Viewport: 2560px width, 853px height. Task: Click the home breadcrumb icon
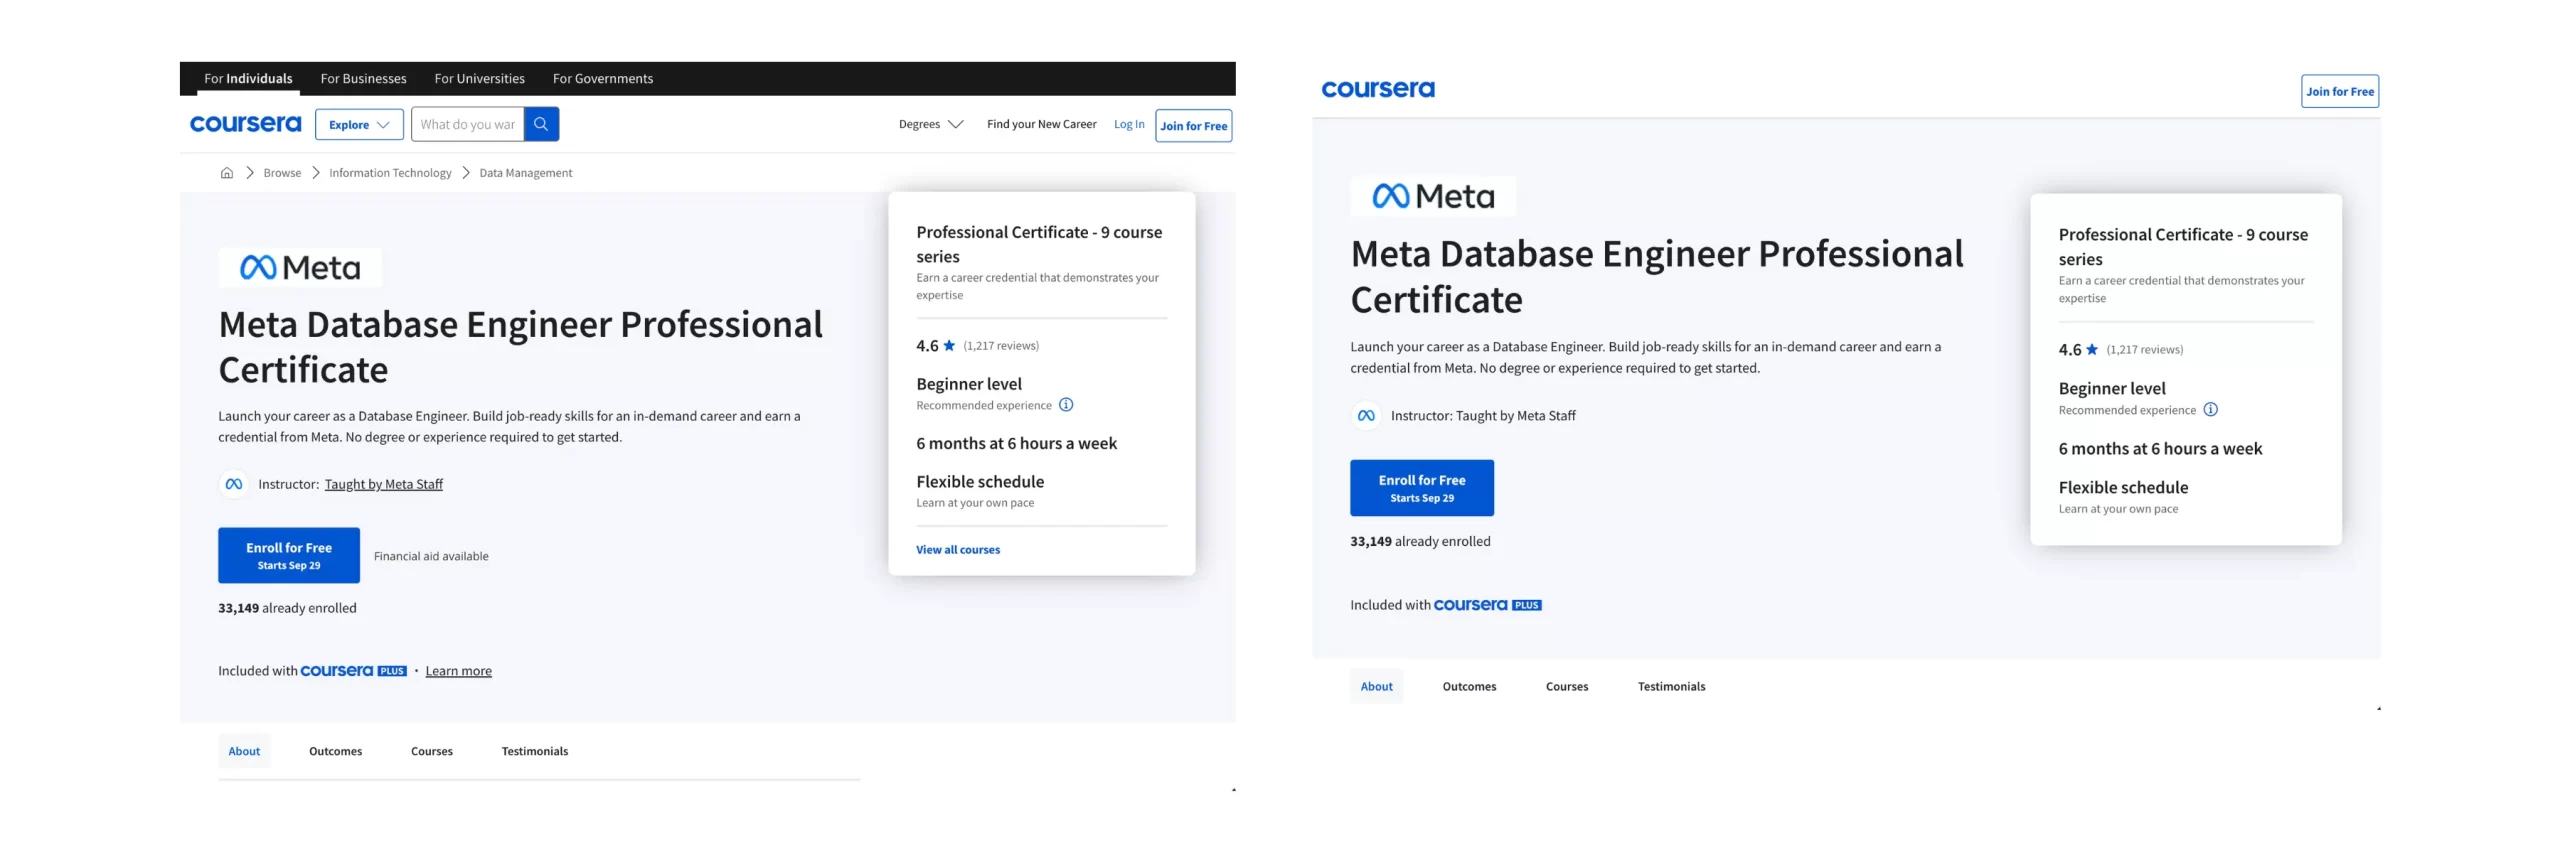click(x=227, y=173)
